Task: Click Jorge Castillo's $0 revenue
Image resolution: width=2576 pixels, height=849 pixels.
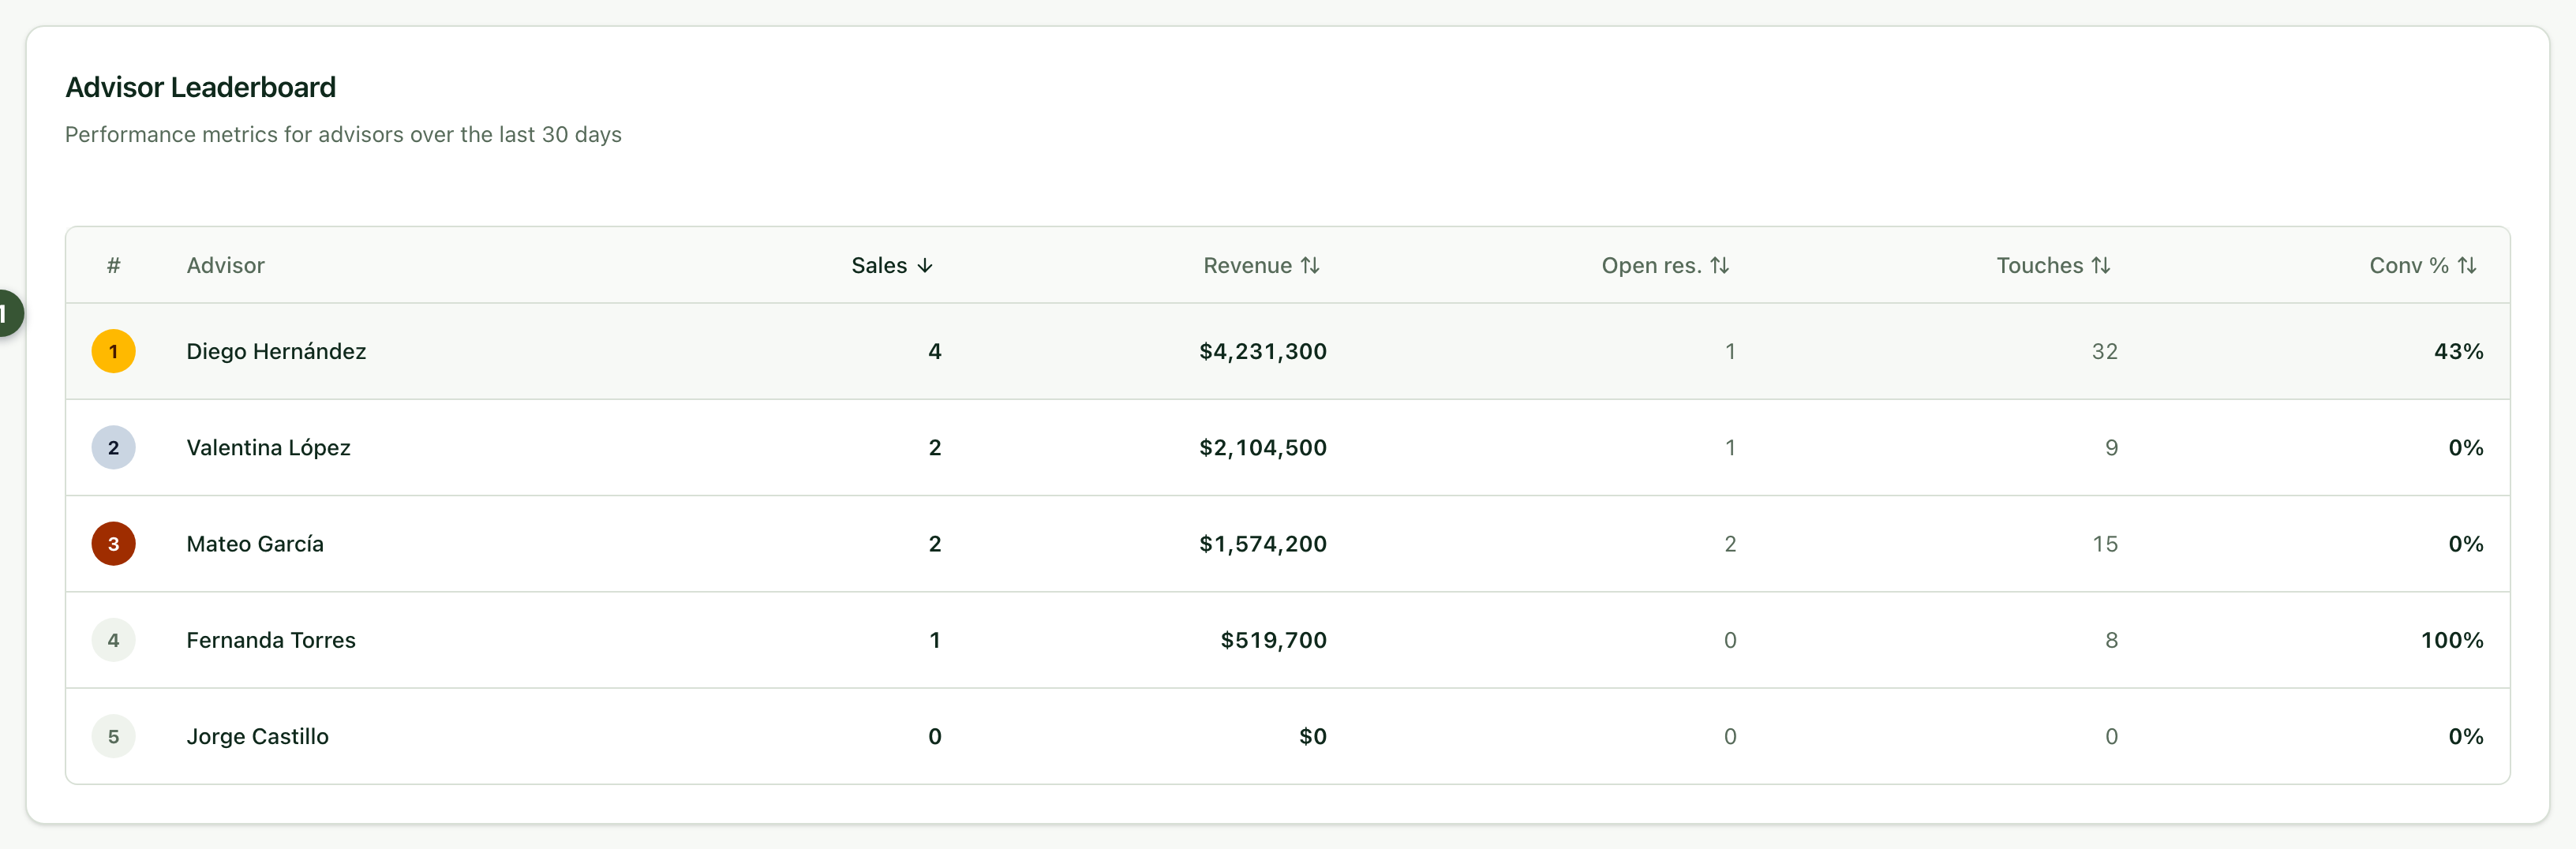Action: point(1312,736)
